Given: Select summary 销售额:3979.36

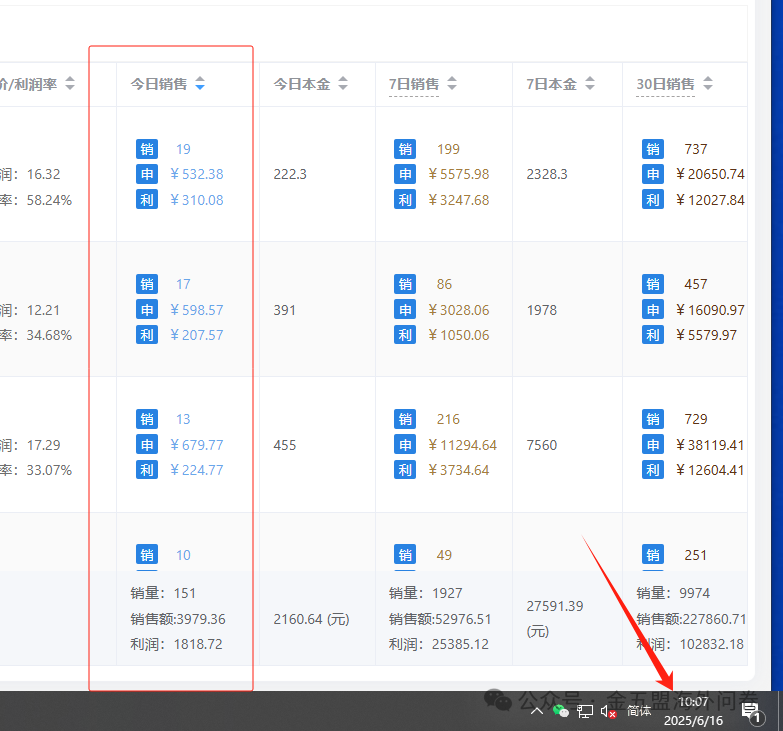Looking at the screenshot, I should tap(178, 619).
